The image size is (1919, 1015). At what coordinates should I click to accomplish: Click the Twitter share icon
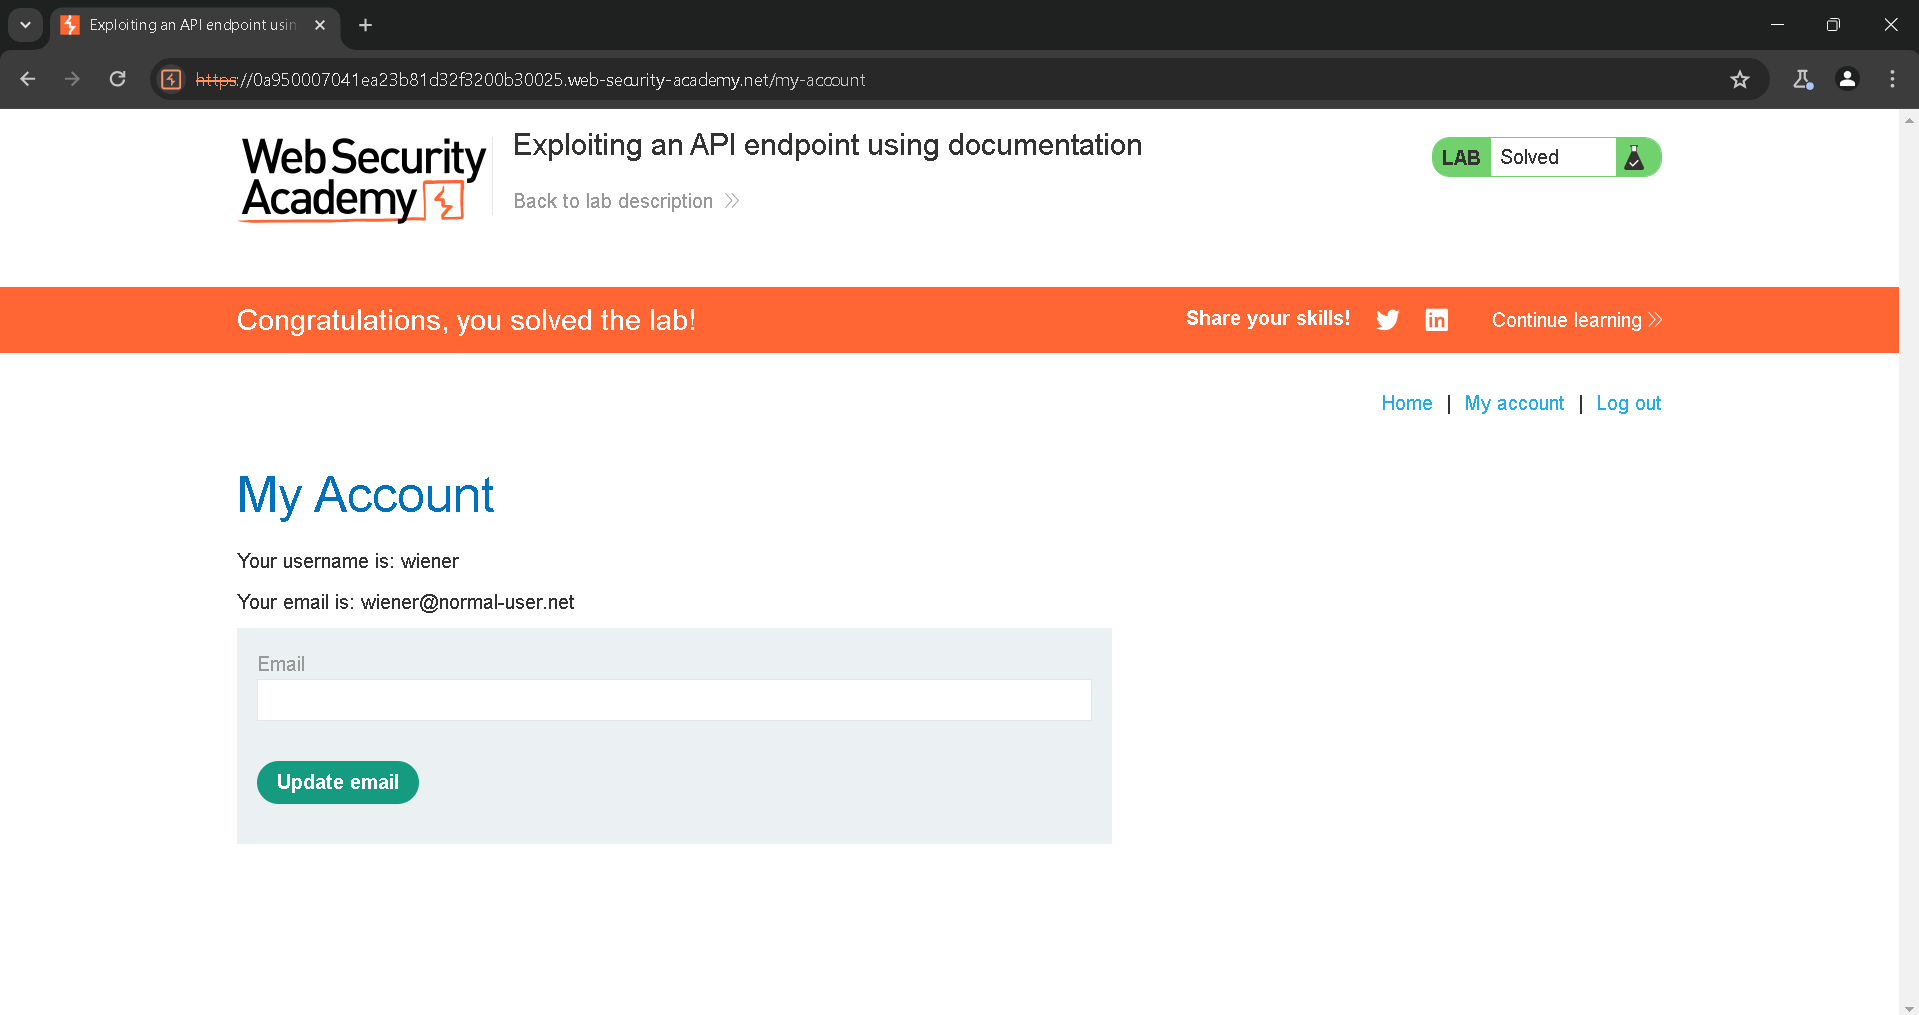pos(1387,320)
